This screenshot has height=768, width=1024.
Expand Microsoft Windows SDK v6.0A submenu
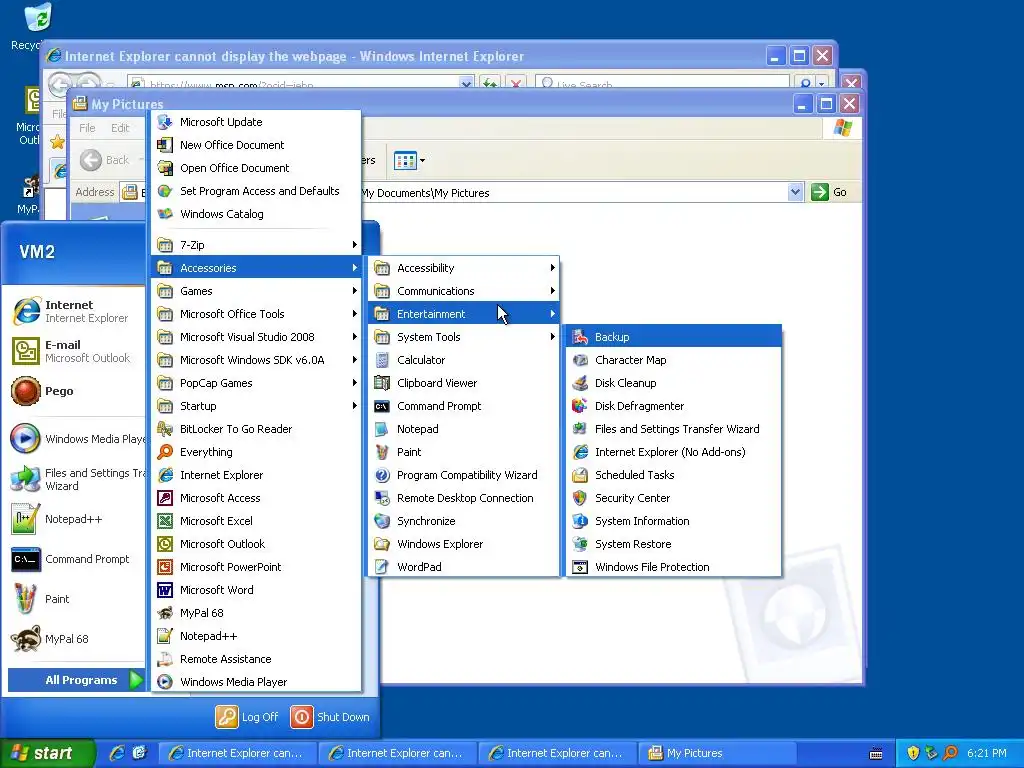pyautogui.click(x=256, y=360)
